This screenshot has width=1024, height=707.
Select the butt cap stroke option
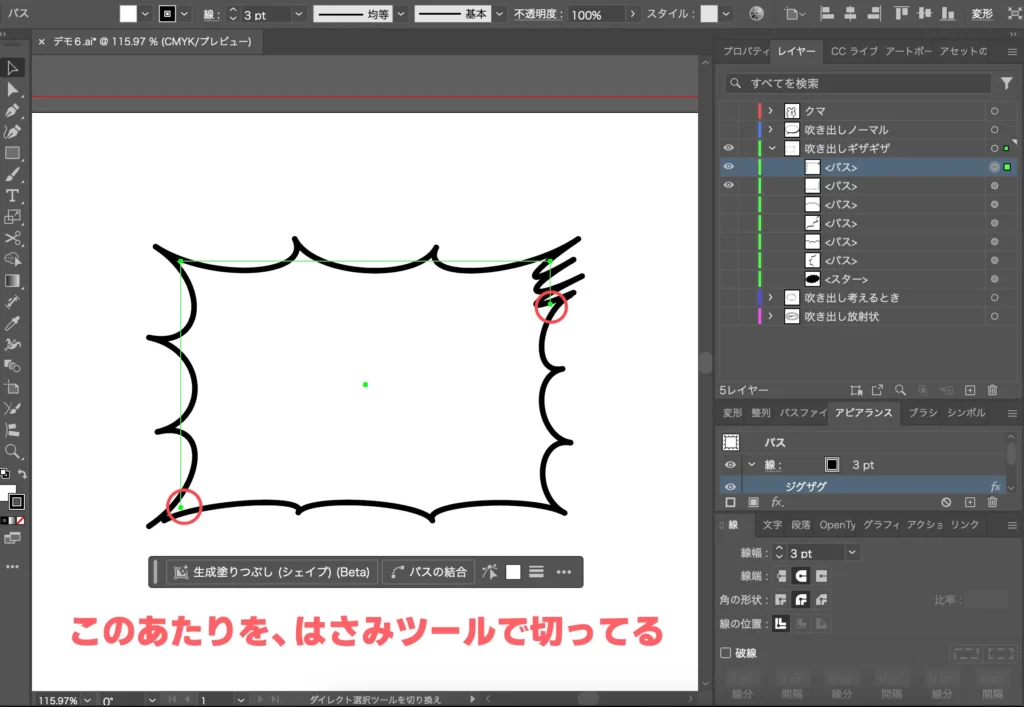(779, 576)
